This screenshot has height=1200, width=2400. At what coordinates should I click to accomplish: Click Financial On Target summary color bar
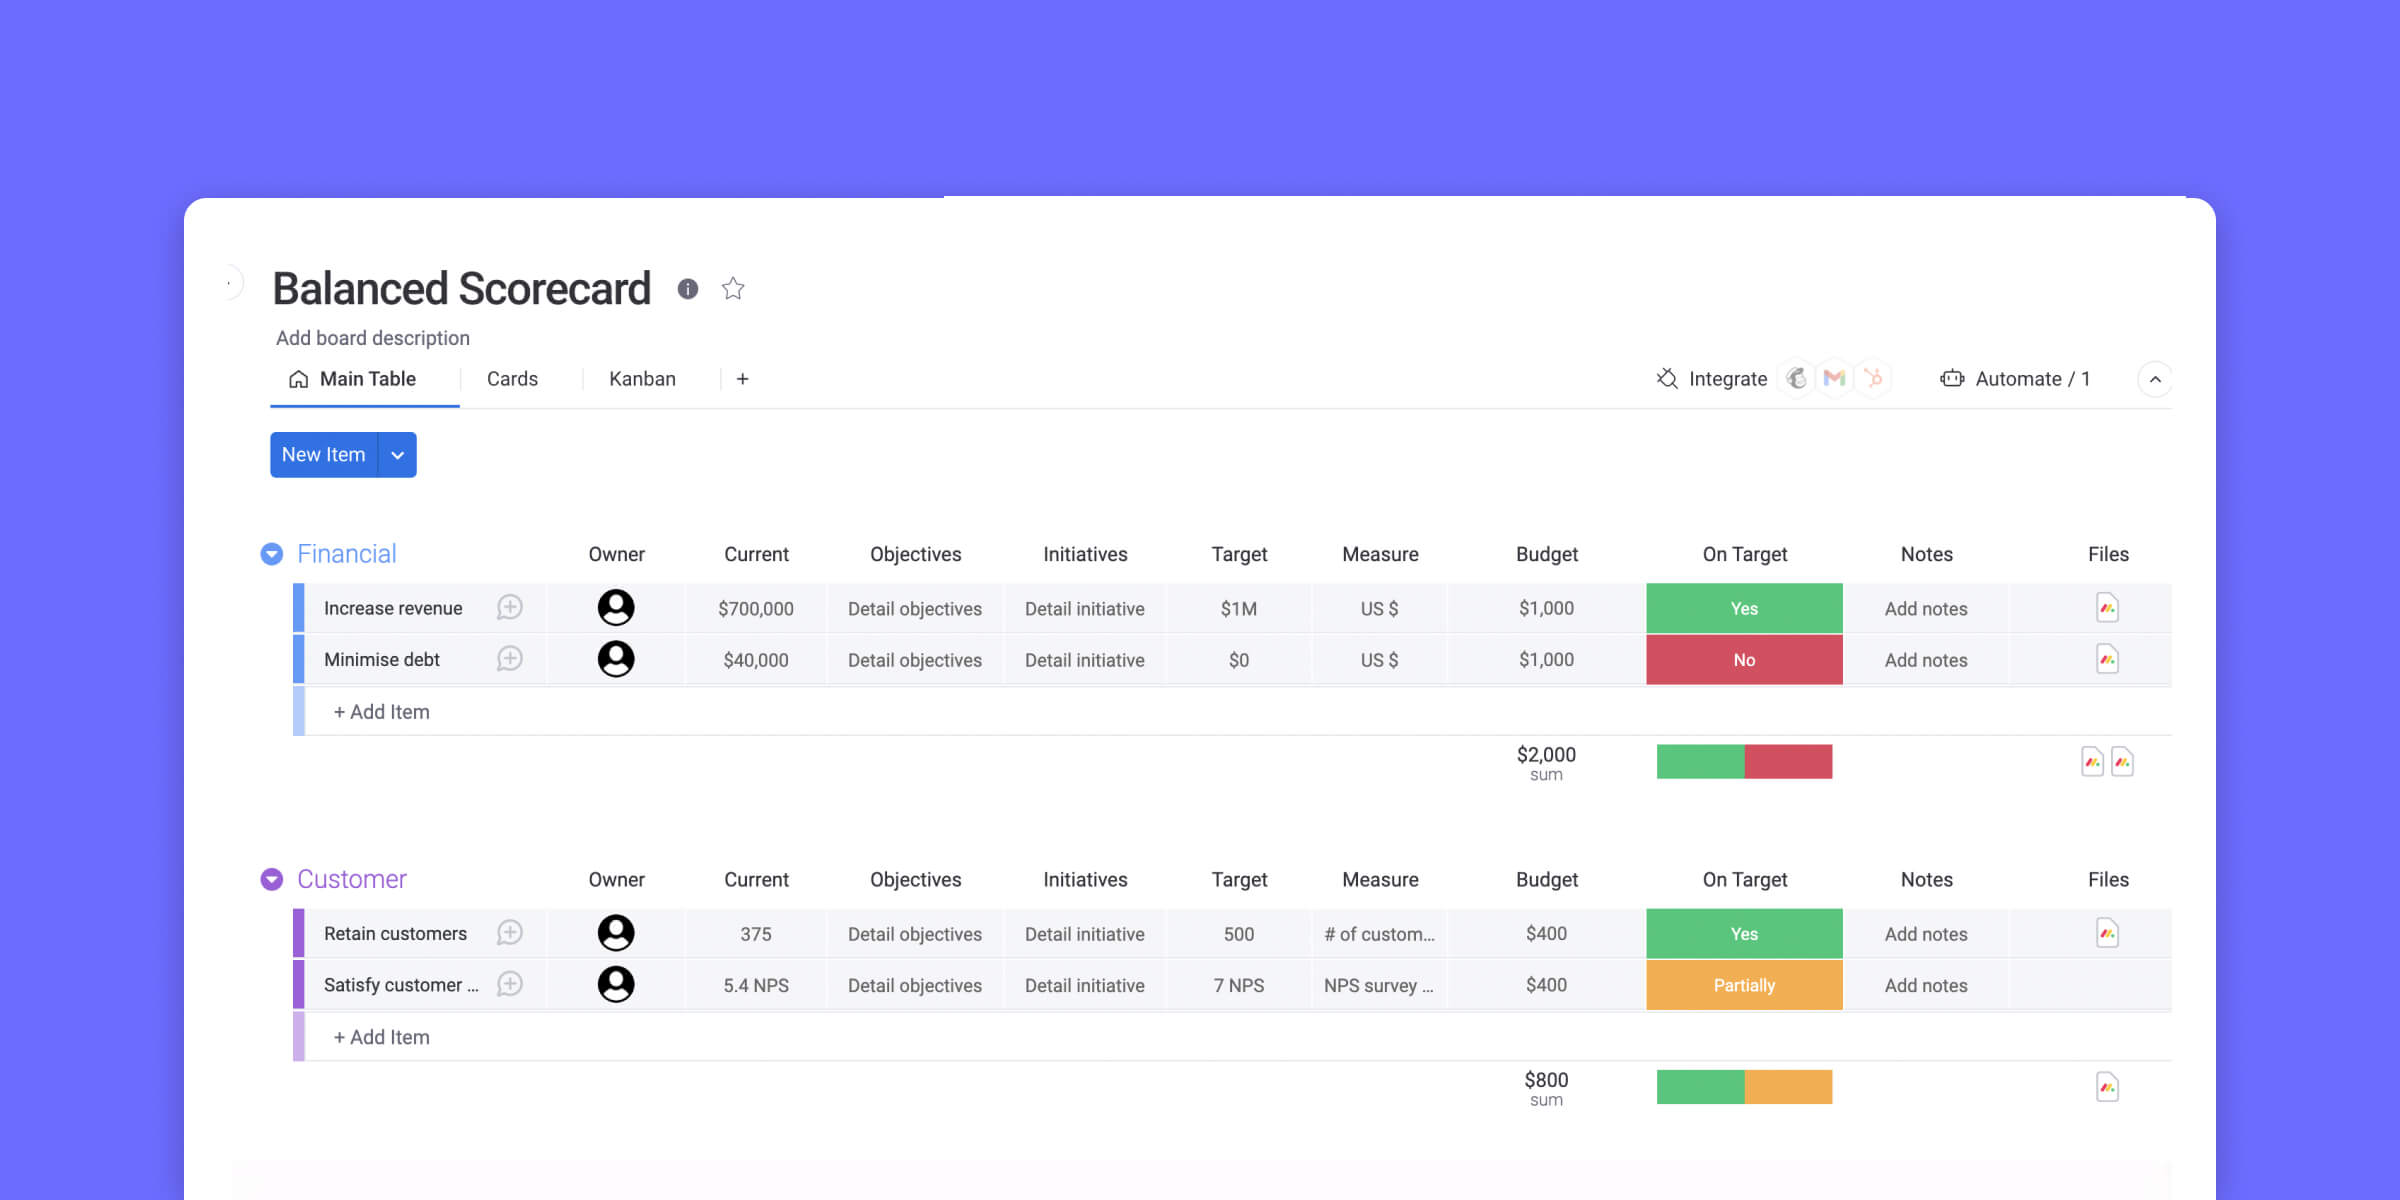pyautogui.click(x=1744, y=761)
